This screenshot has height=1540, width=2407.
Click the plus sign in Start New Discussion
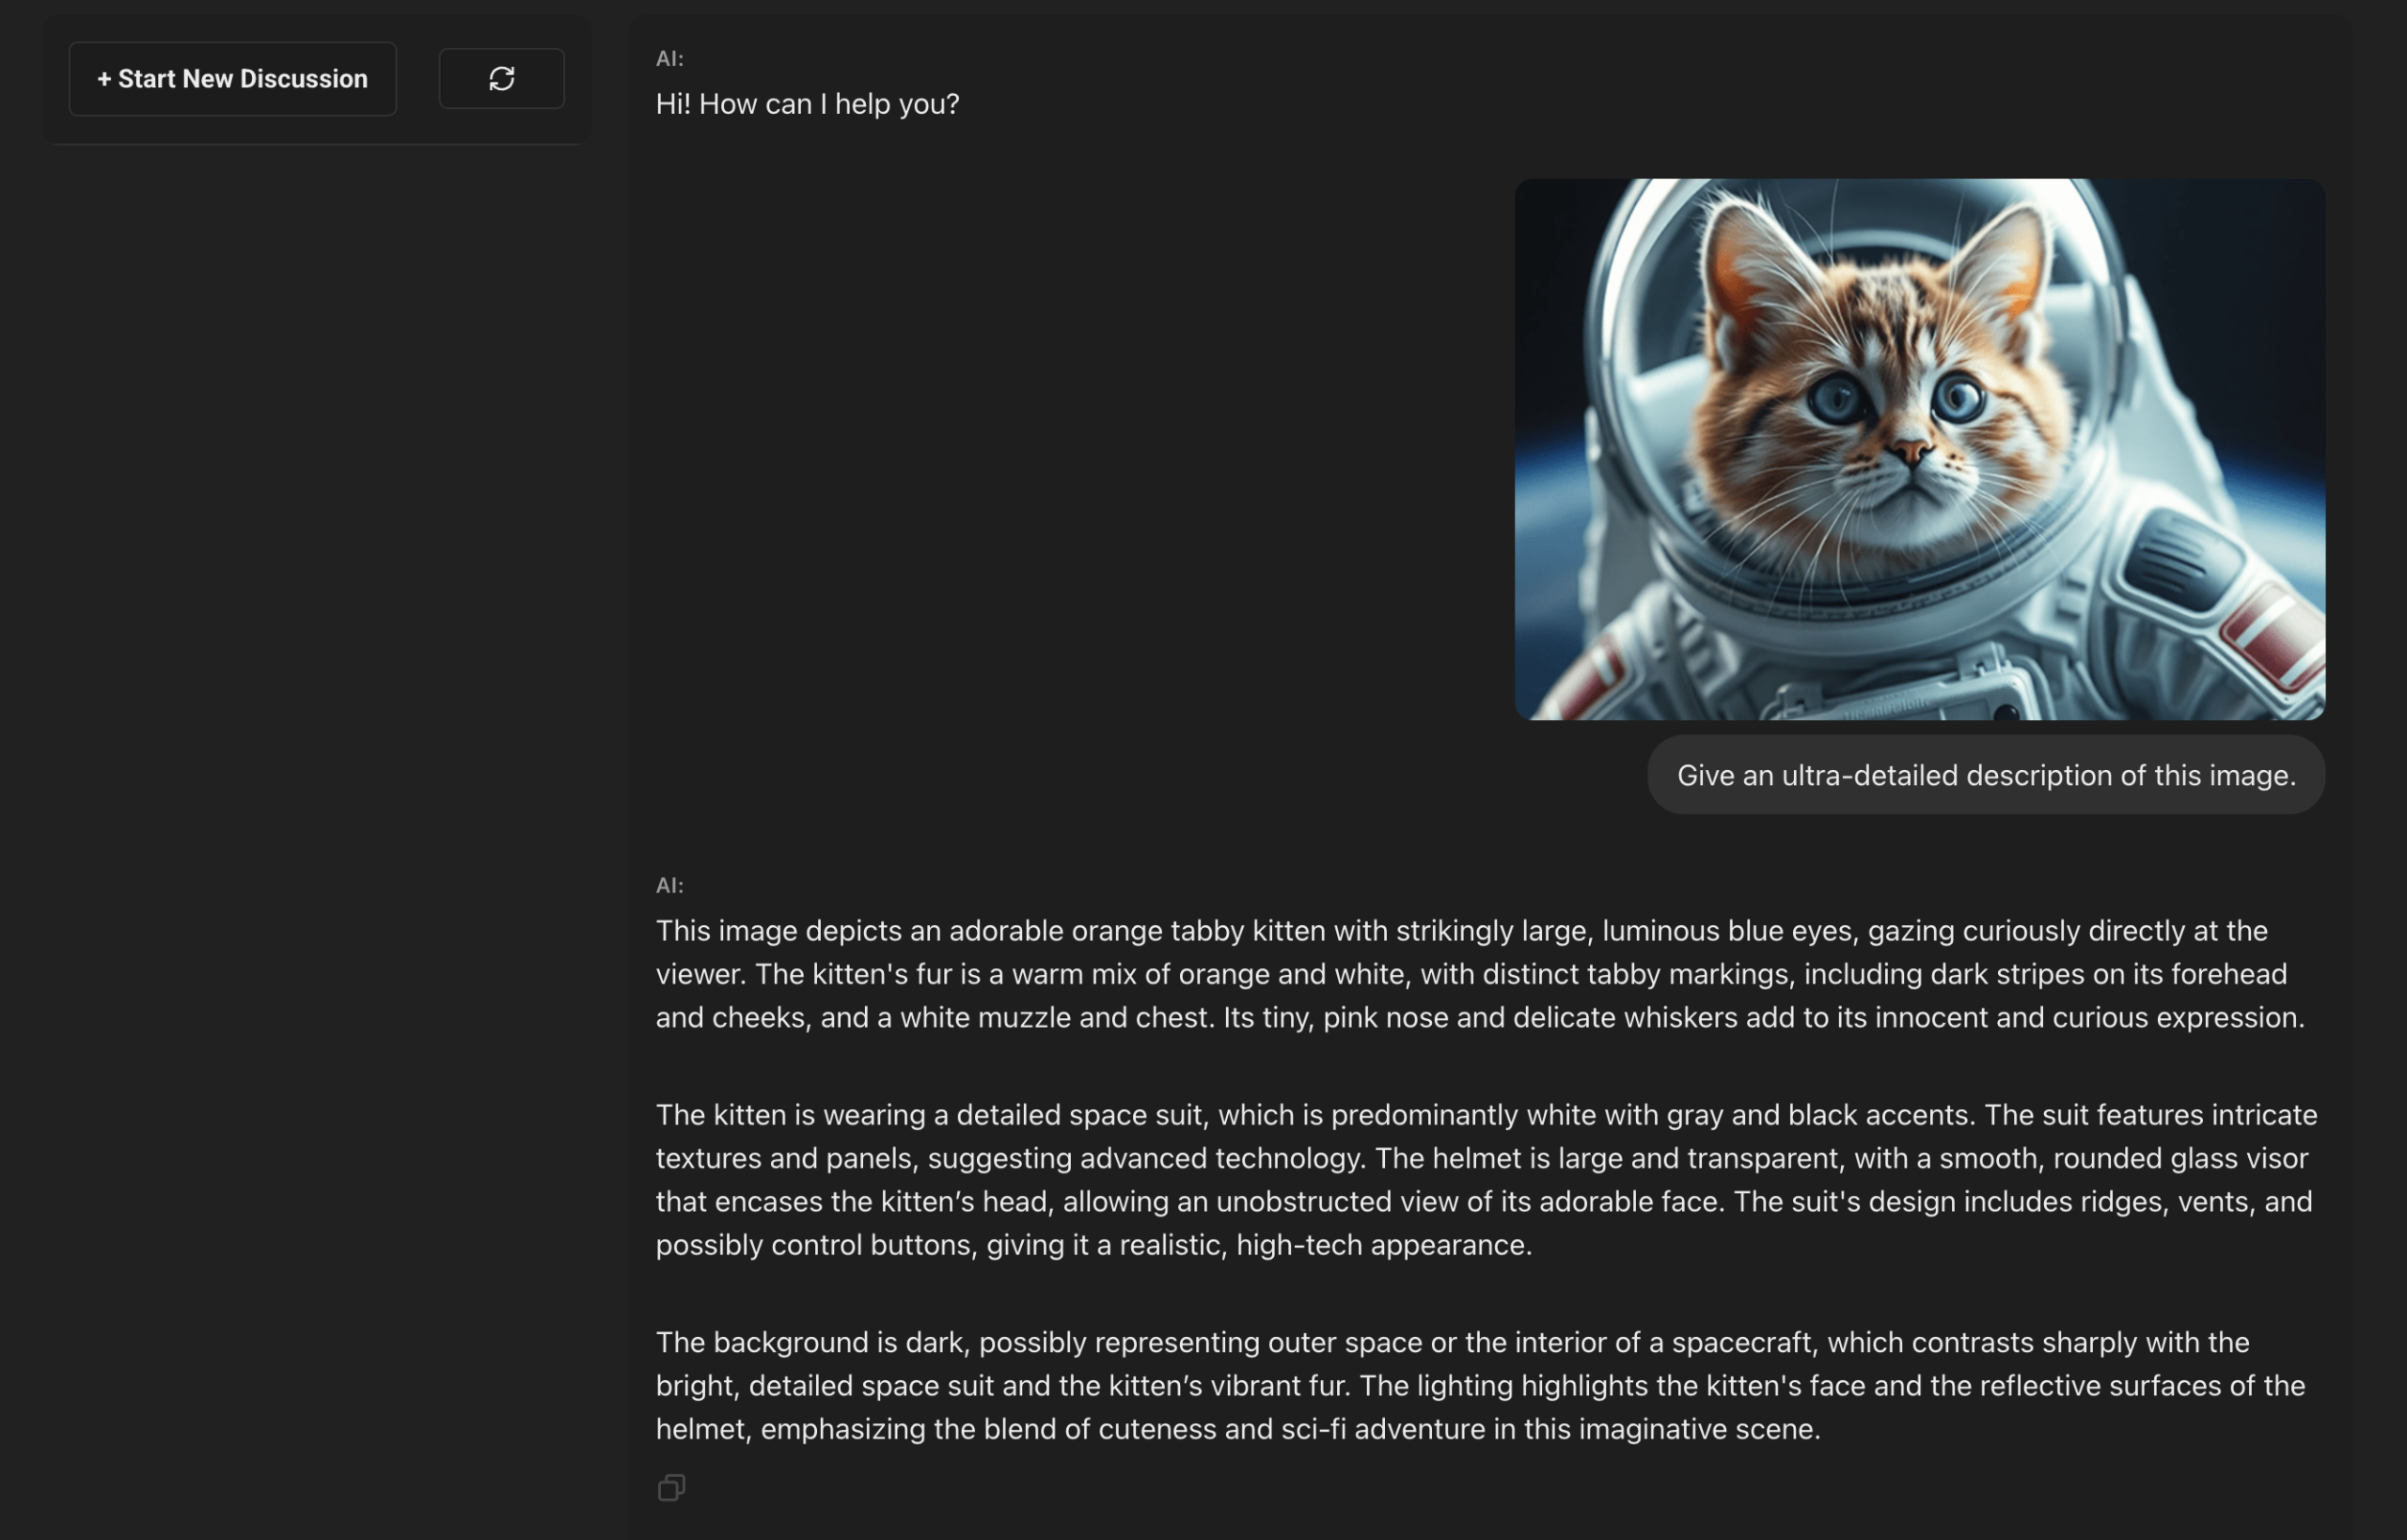pos(104,79)
